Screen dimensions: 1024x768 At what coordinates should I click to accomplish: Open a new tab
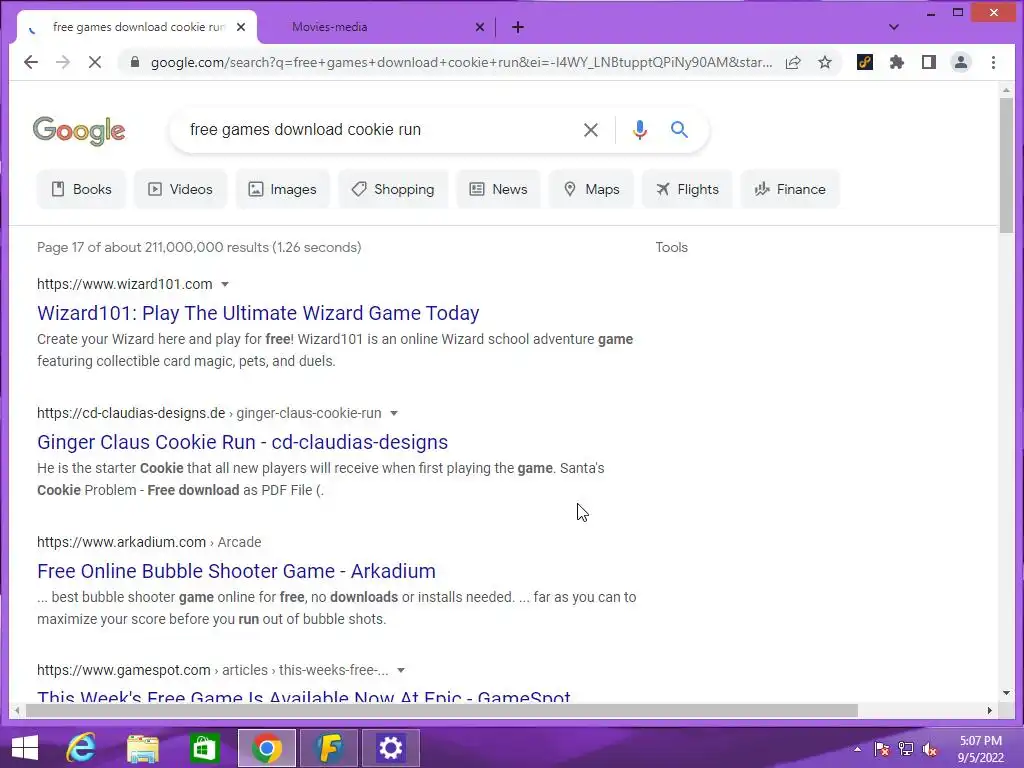518,27
